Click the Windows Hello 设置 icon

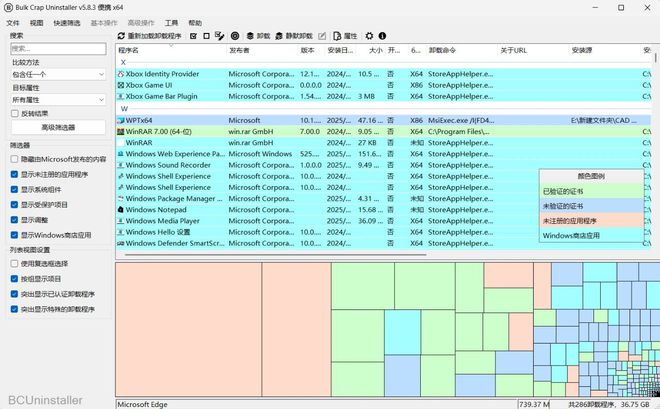(x=121, y=232)
